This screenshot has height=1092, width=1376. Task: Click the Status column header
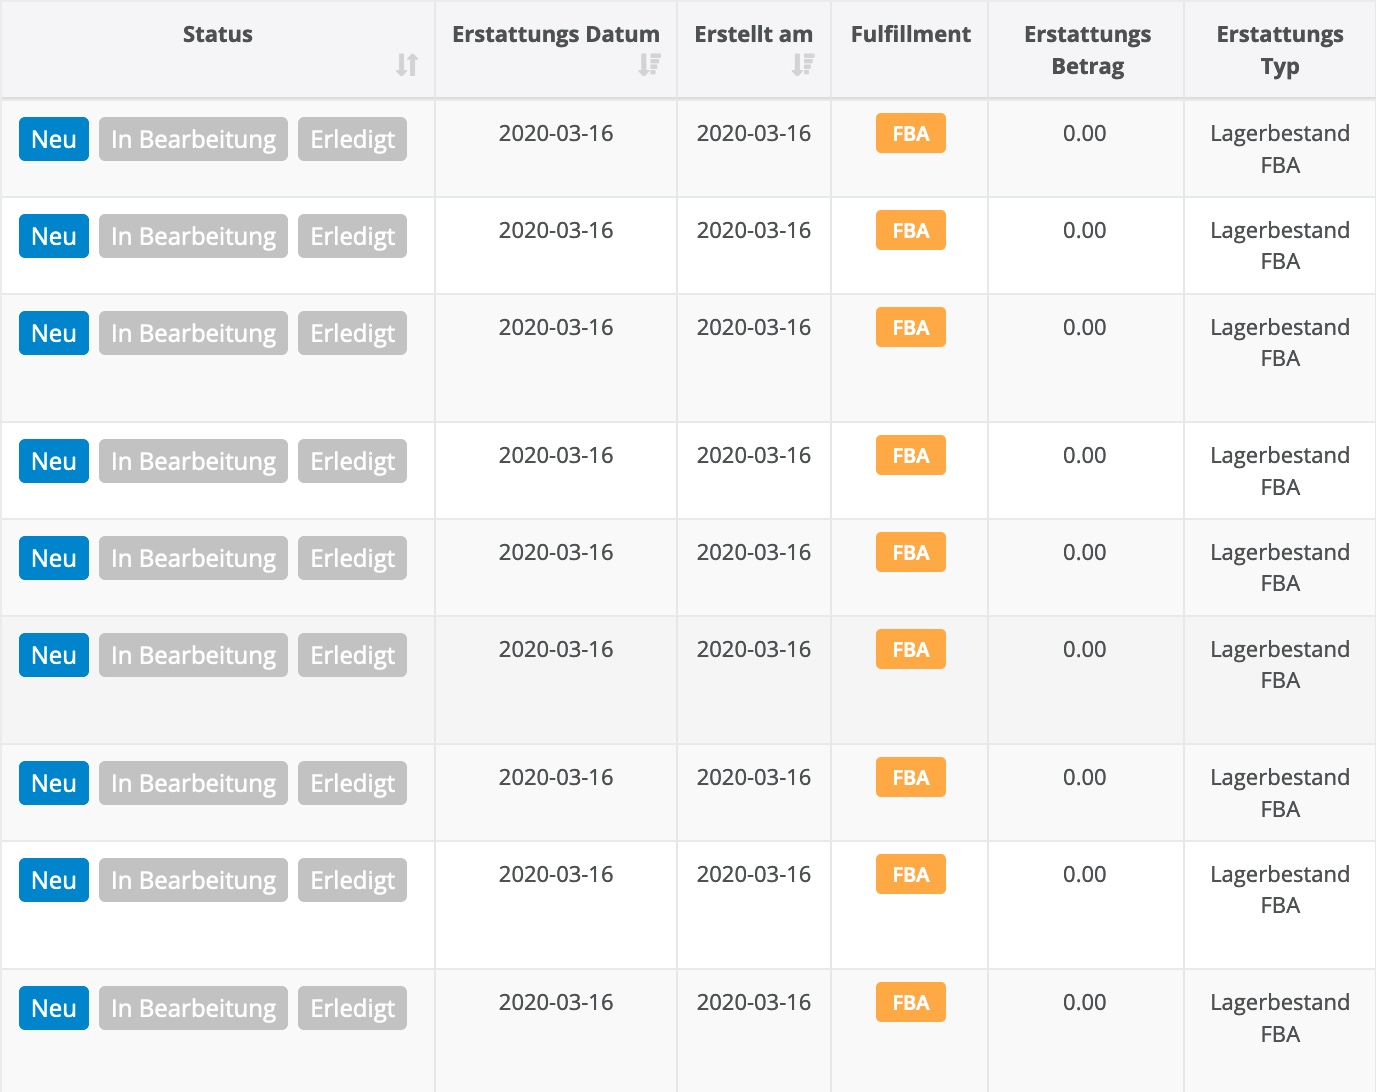(216, 34)
